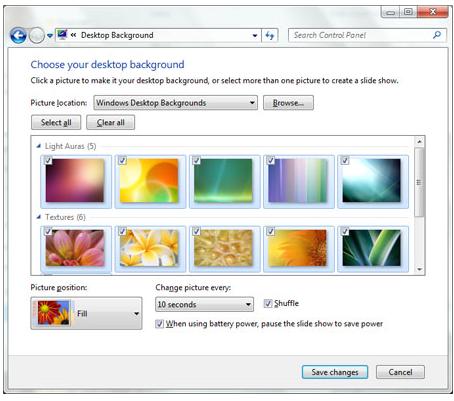Screen dimensions: 454x401
Task: Click the Select all button
Action: click(56, 122)
